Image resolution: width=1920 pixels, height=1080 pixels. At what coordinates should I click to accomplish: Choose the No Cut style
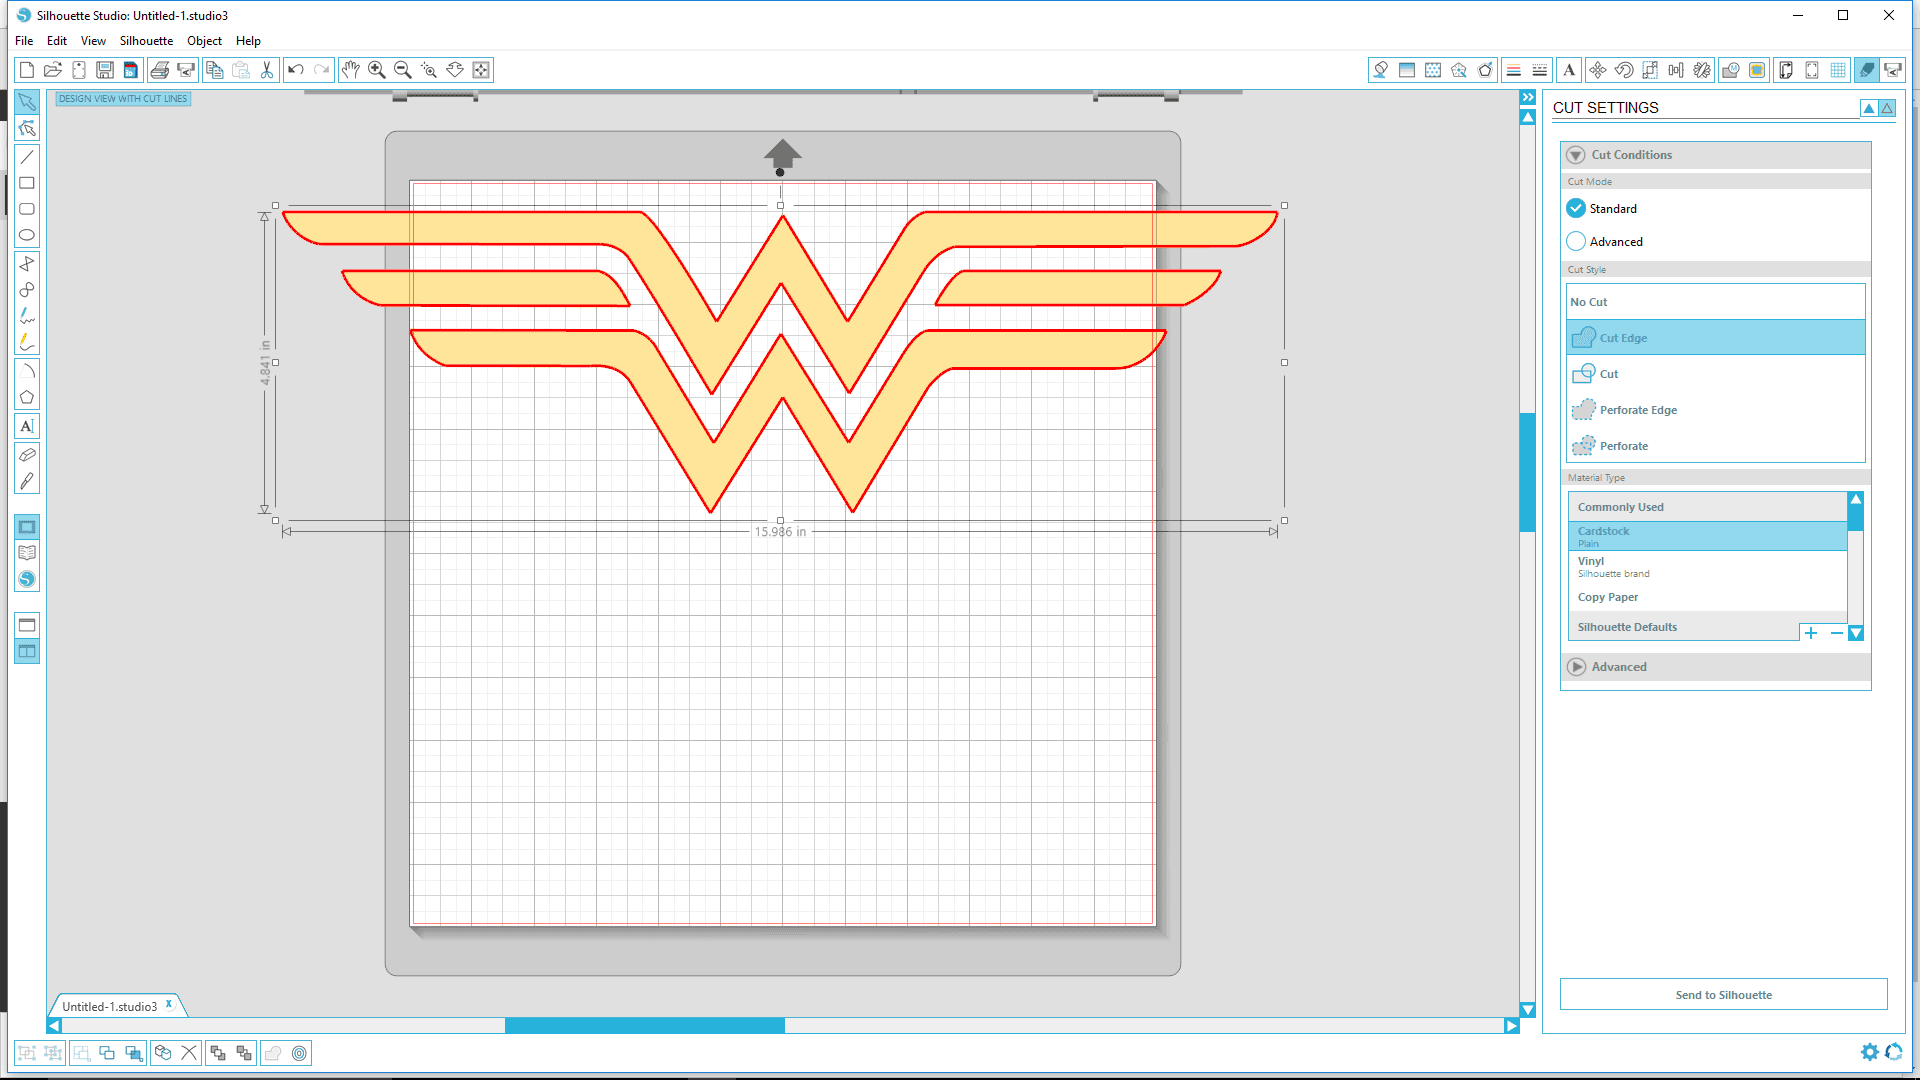click(1715, 302)
